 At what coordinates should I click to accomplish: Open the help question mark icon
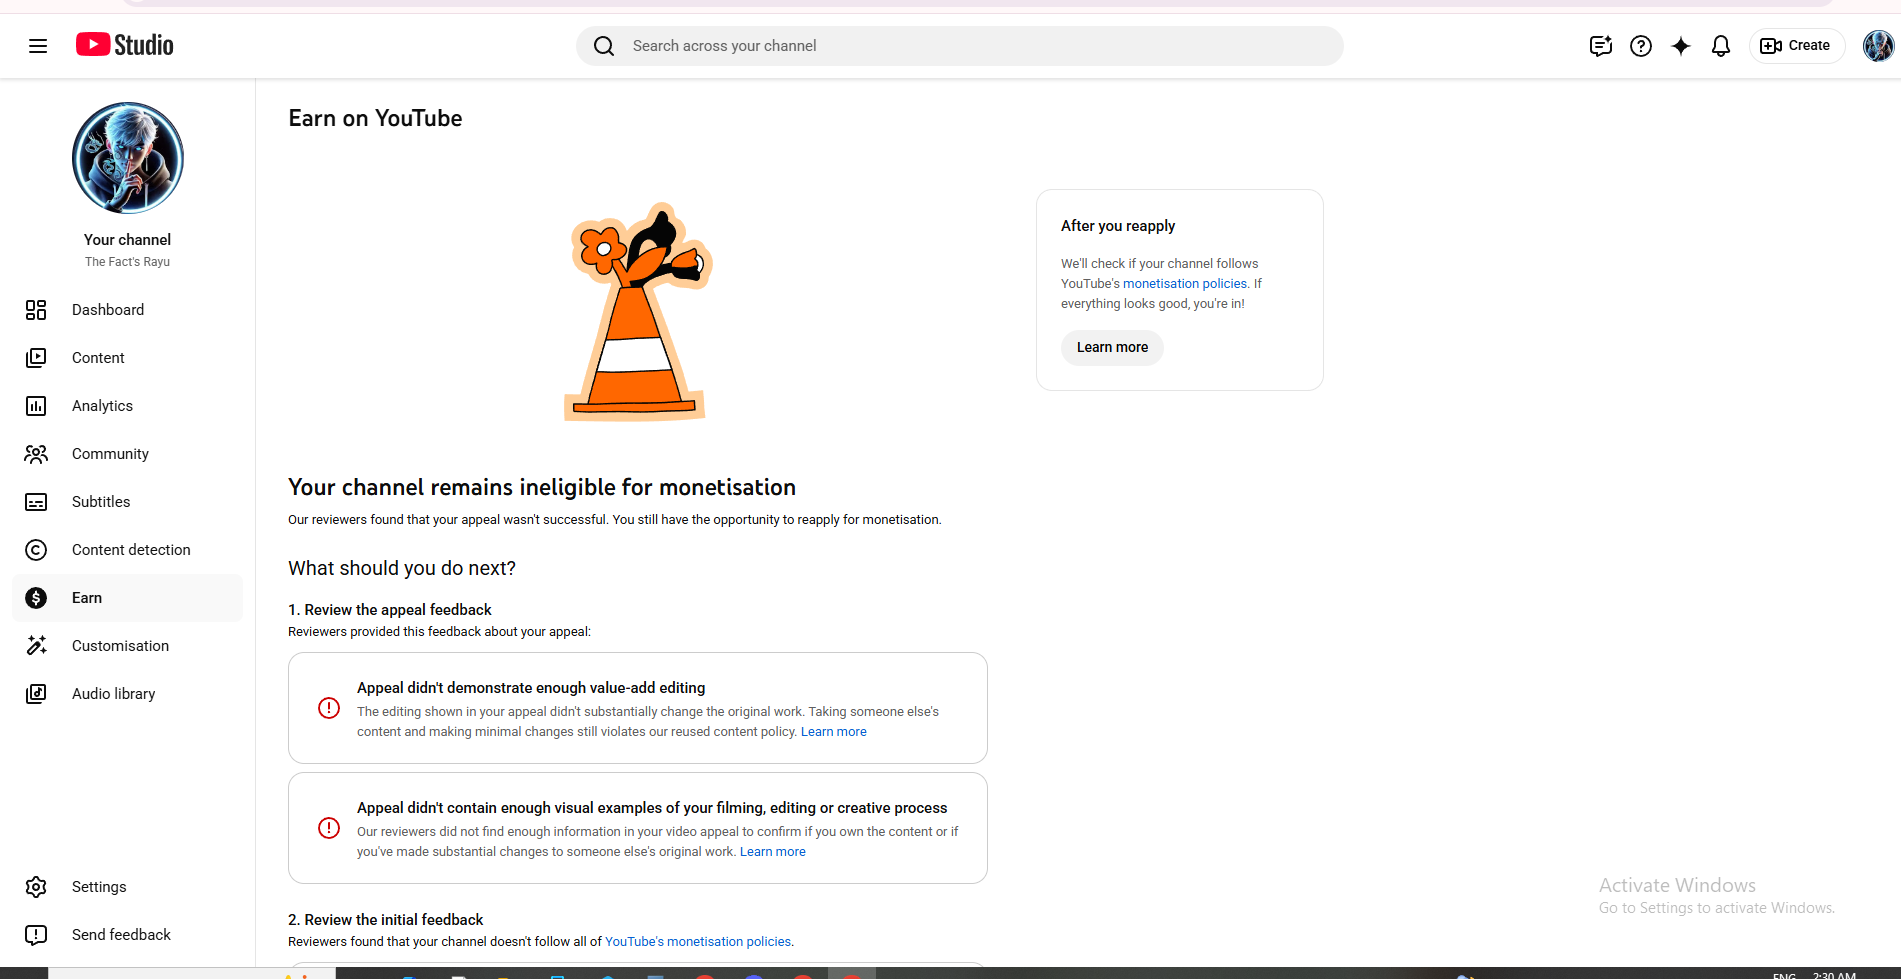[x=1640, y=46]
